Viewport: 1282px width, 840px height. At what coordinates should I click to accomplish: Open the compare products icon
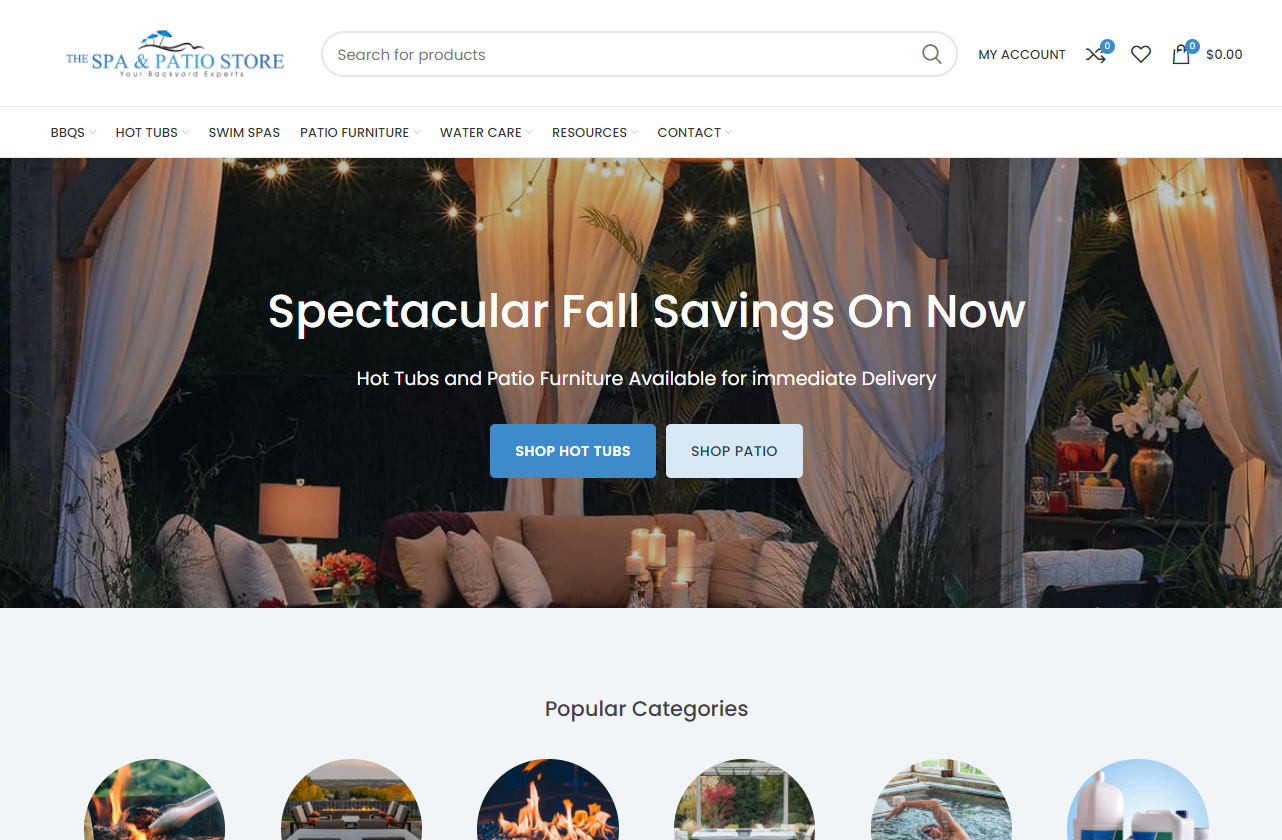pos(1096,55)
